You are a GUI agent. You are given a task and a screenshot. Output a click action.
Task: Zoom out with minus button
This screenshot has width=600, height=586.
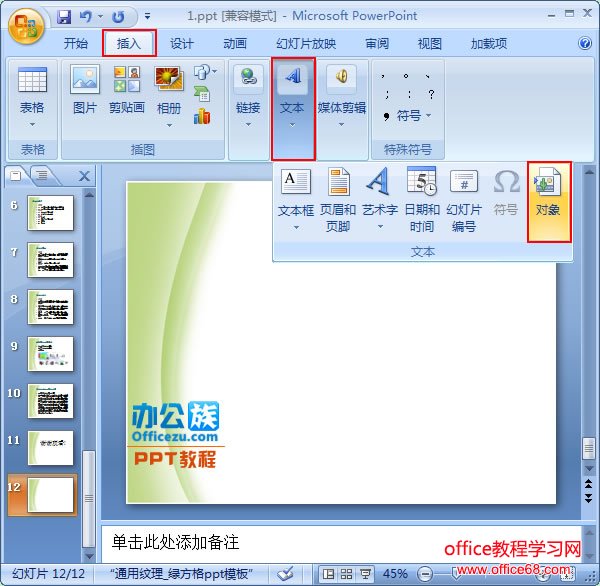pos(425,574)
